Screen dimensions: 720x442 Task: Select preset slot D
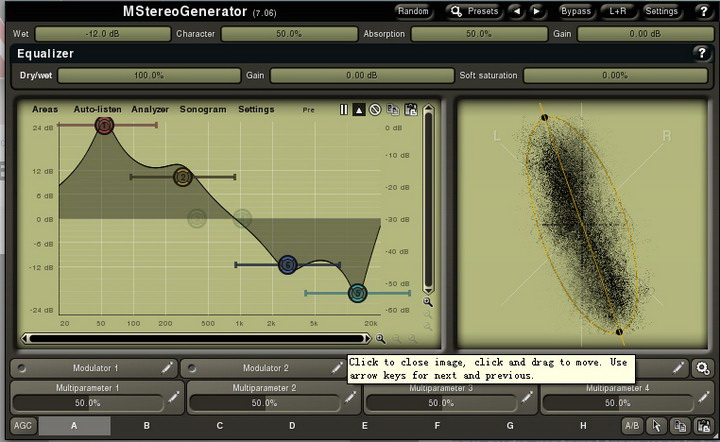(x=292, y=426)
